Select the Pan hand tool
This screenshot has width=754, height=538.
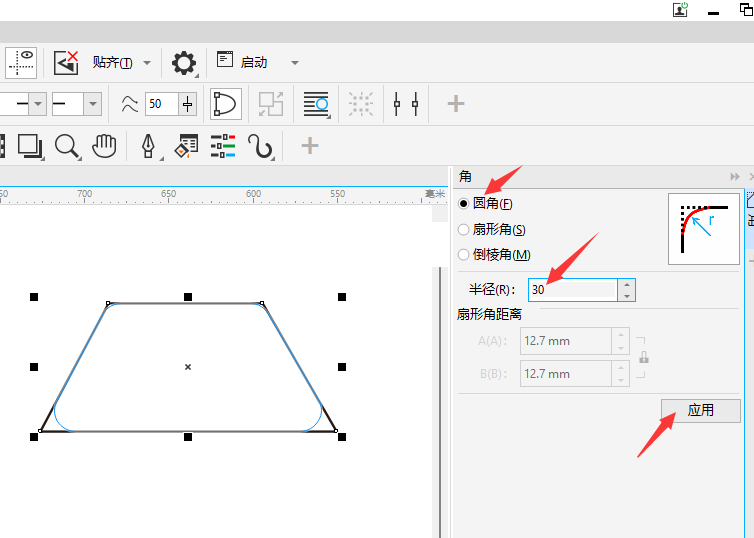click(104, 146)
